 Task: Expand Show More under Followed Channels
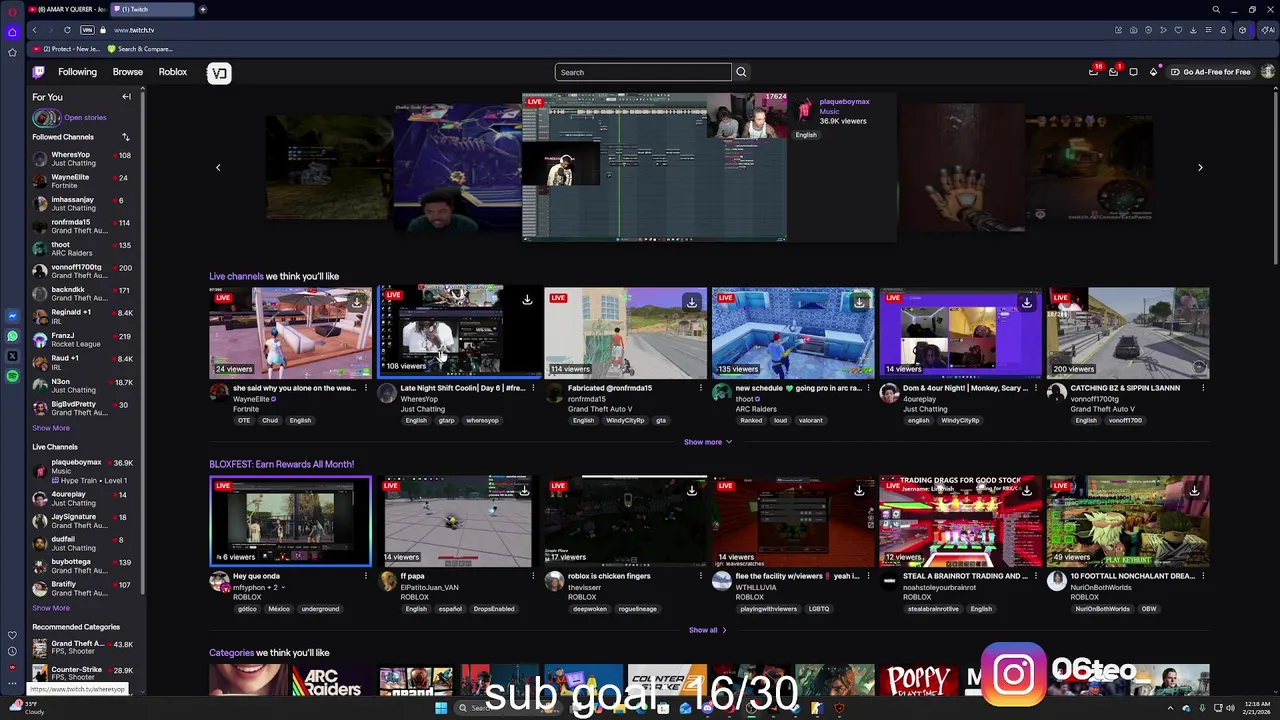tap(51, 428)
